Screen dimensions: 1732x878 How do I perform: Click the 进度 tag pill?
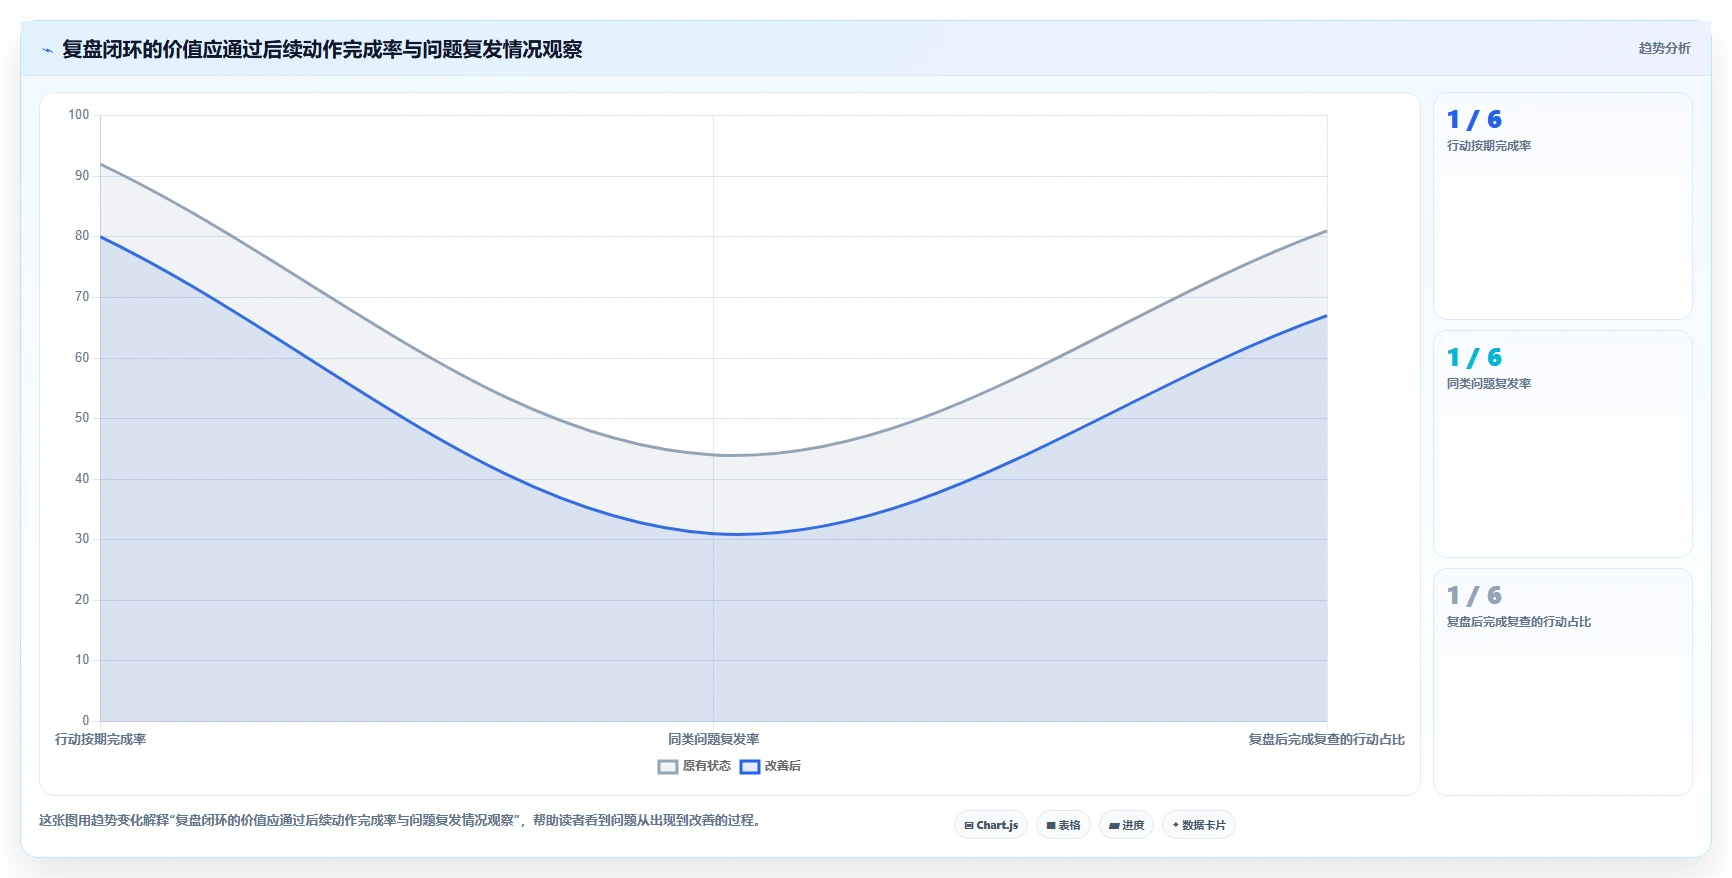1126,825
